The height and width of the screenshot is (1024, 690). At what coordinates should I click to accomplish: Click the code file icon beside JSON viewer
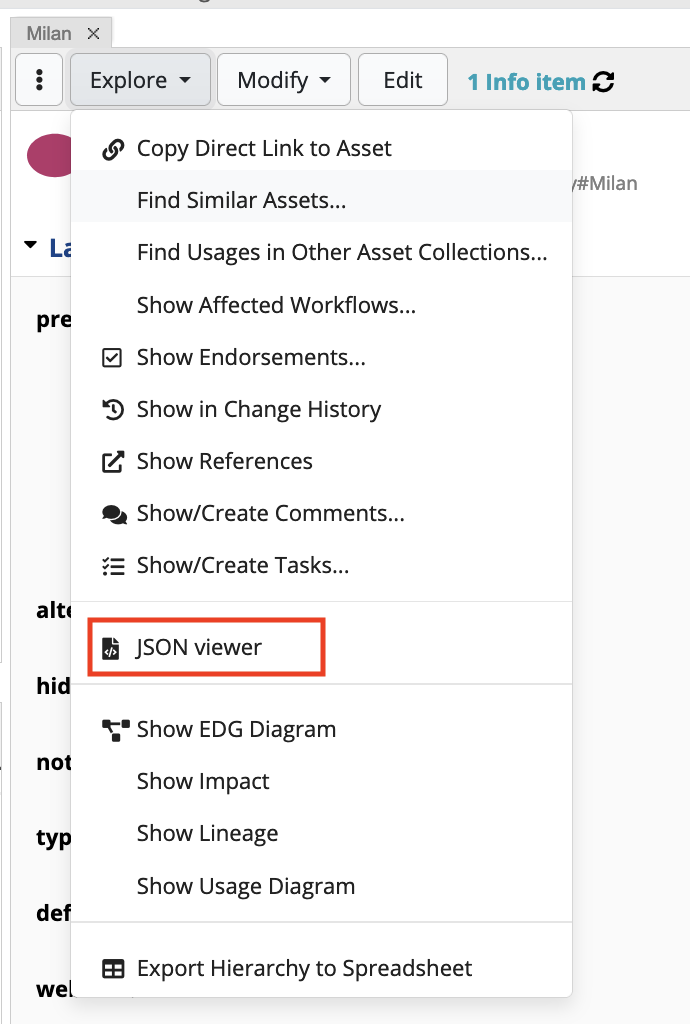110,647
